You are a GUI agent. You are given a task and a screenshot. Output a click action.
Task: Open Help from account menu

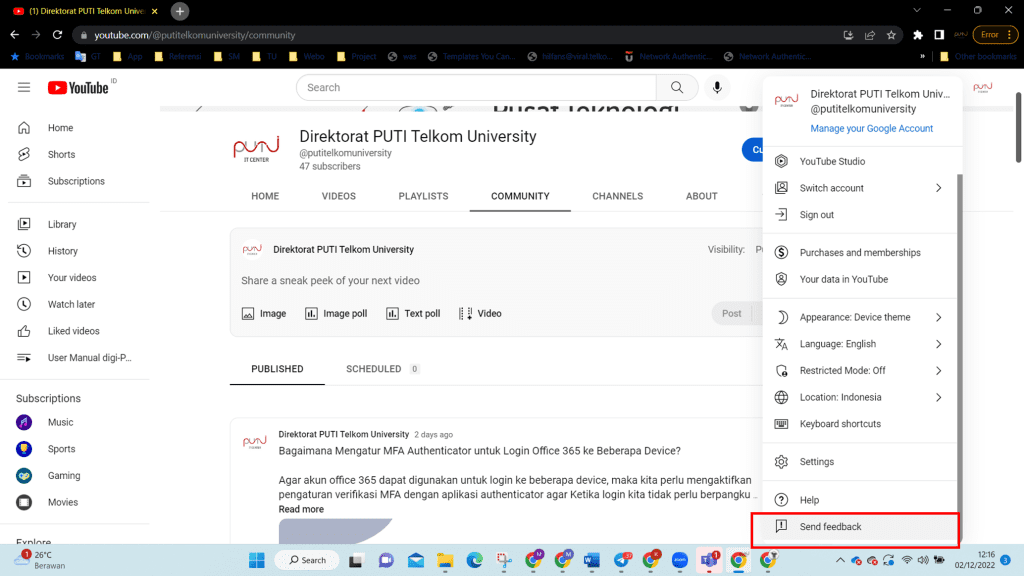859,500
